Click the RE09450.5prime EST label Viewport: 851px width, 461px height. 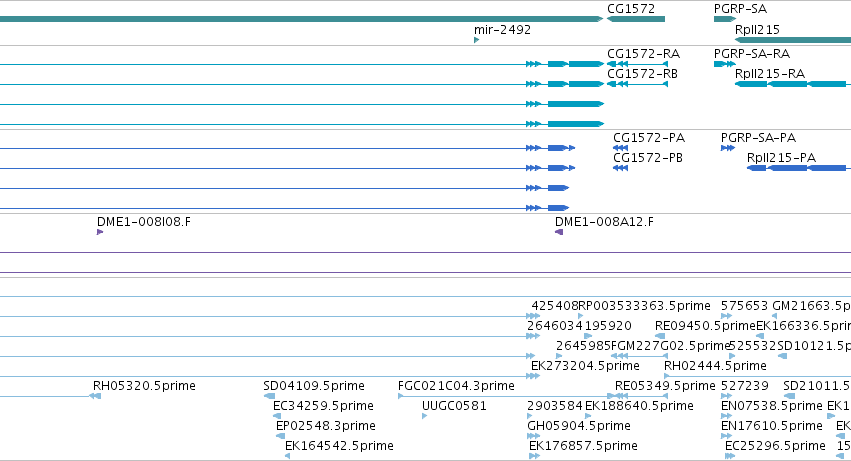click(705, 326)
